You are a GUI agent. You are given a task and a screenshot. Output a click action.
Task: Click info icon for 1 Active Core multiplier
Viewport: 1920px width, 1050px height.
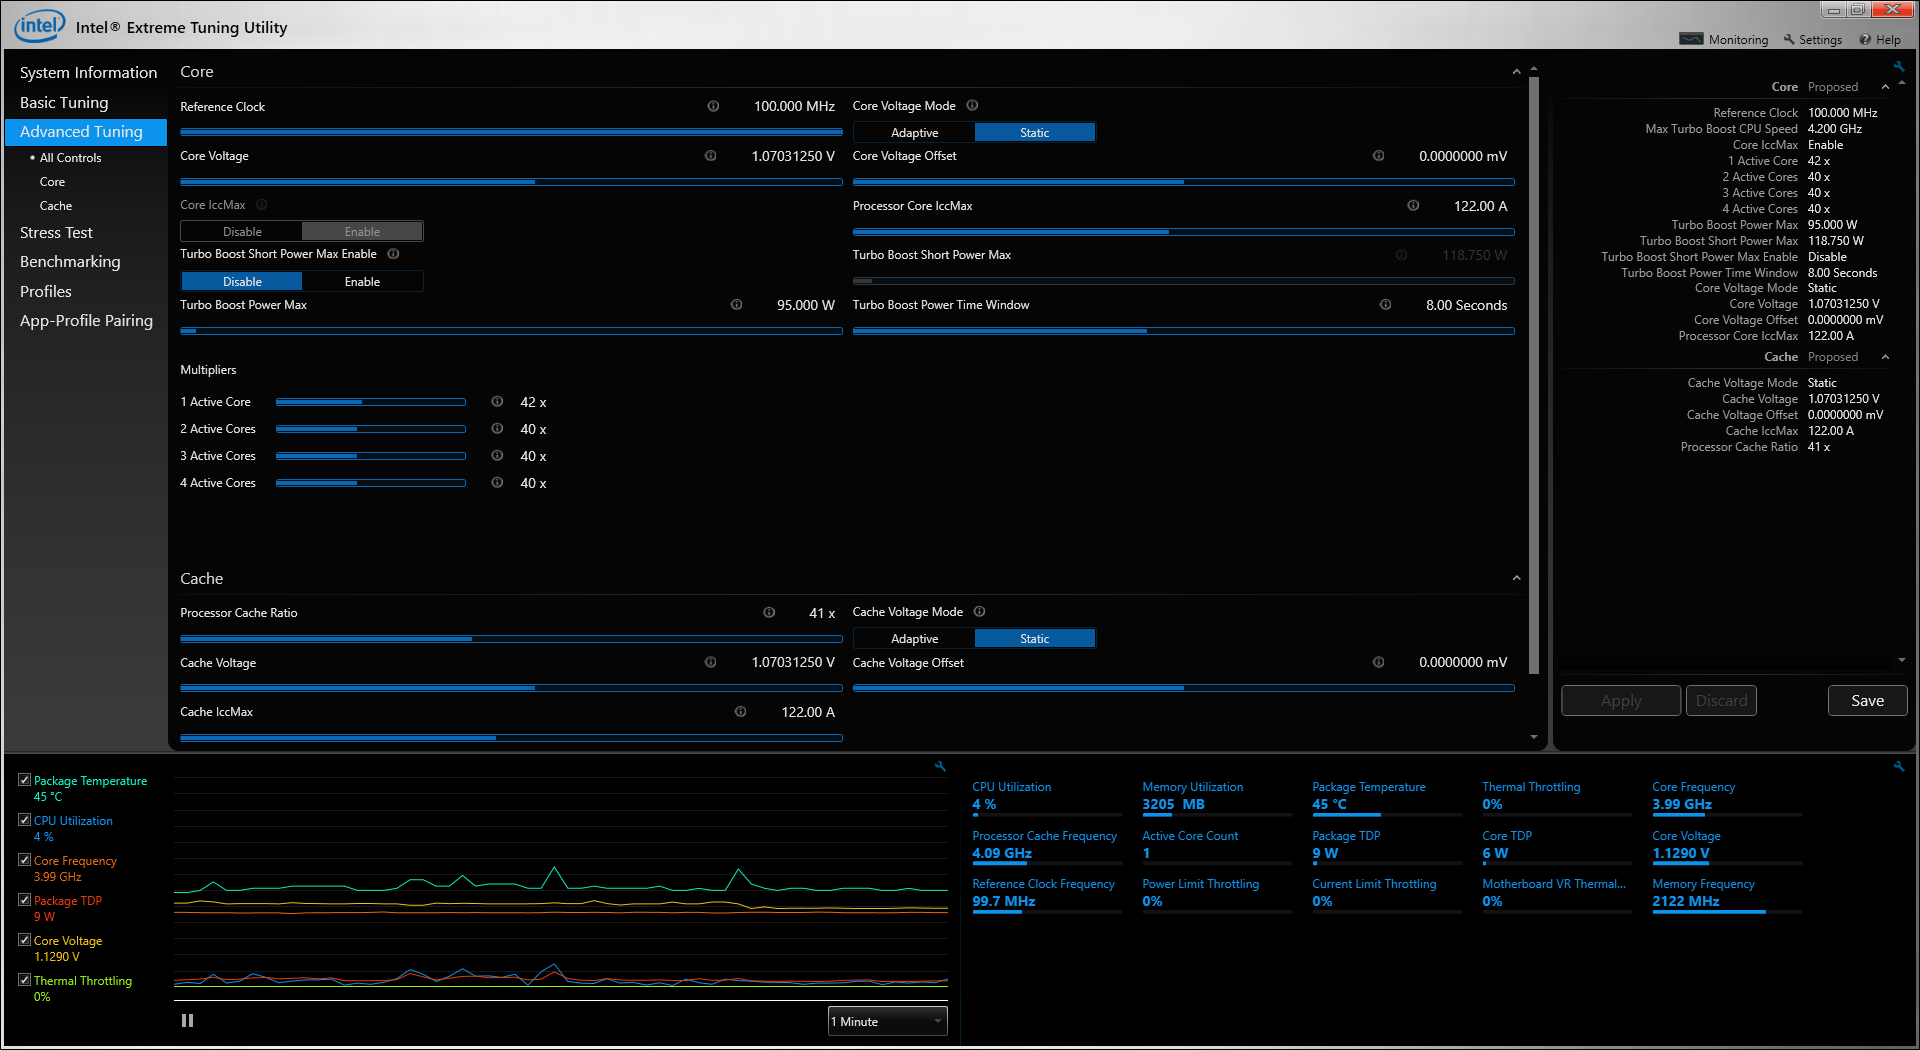click(x=497, y=402)
